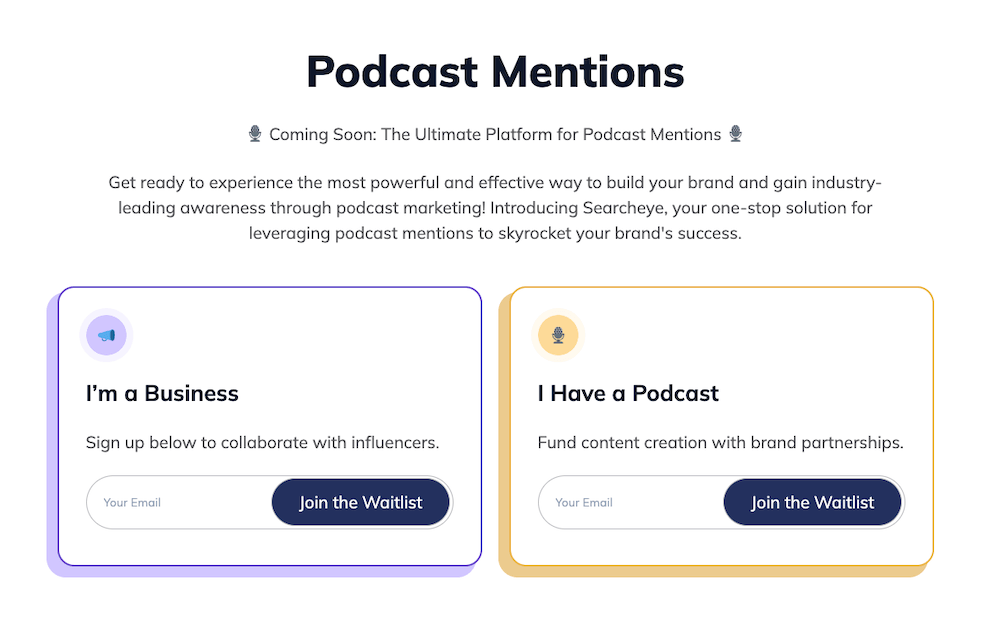Join the Waitlist on the business card
This screenshot has width=1000, height=629.
[361, 502]
